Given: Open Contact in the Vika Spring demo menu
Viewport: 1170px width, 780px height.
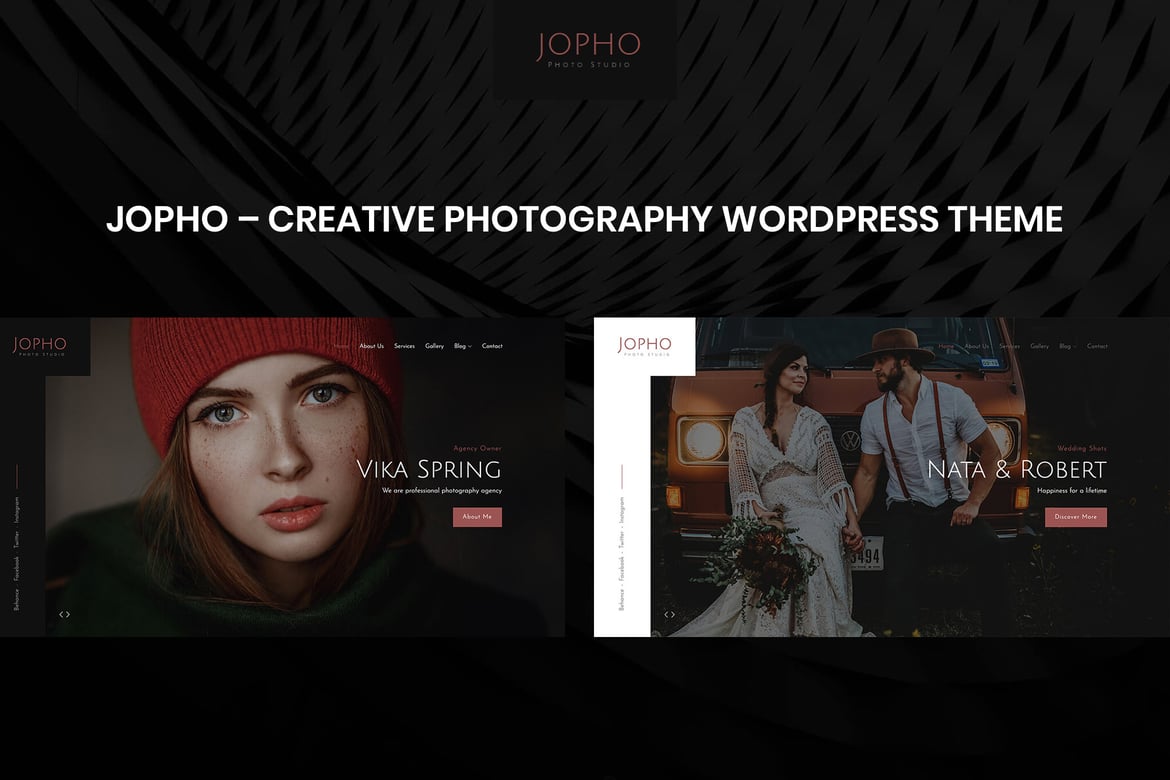Looking at the screenshot, I should point(492,346).
